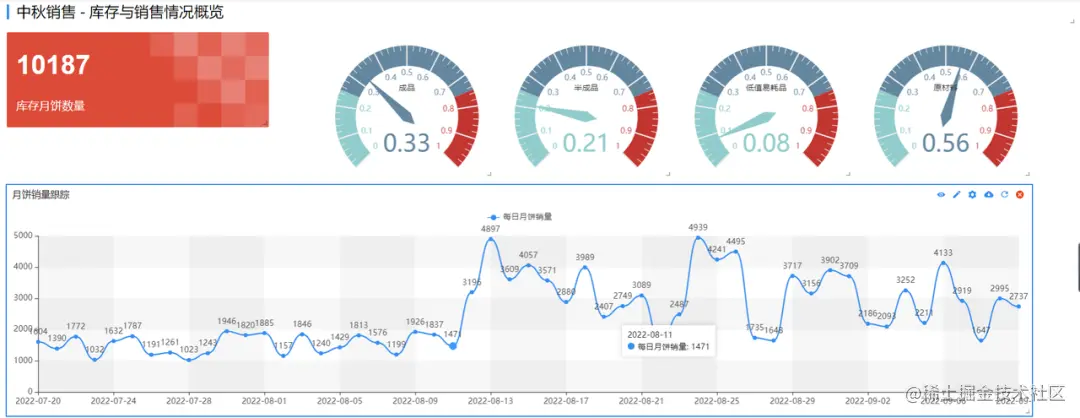Select the 成品 gauge showing 0.33
The height and width of the screenshot is (418, 1080).
coord(406,107)
